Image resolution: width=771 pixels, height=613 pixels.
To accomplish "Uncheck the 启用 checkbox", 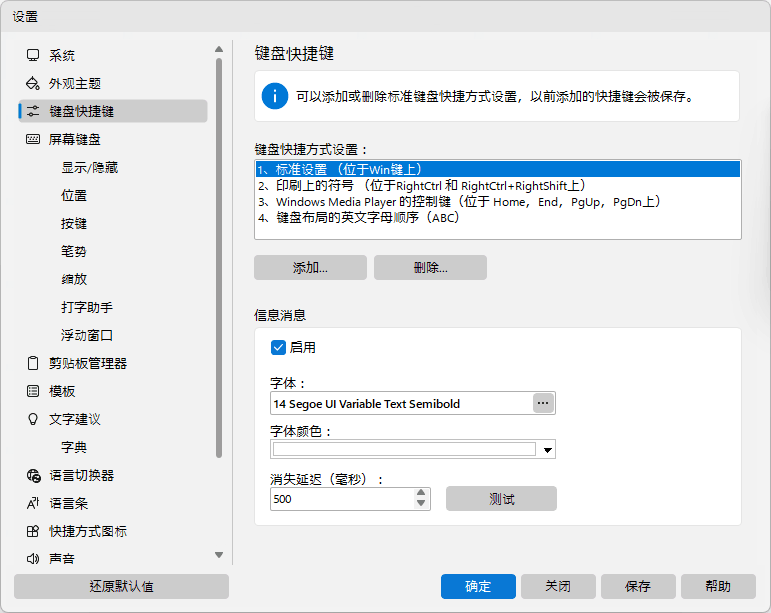I will 278,348.
